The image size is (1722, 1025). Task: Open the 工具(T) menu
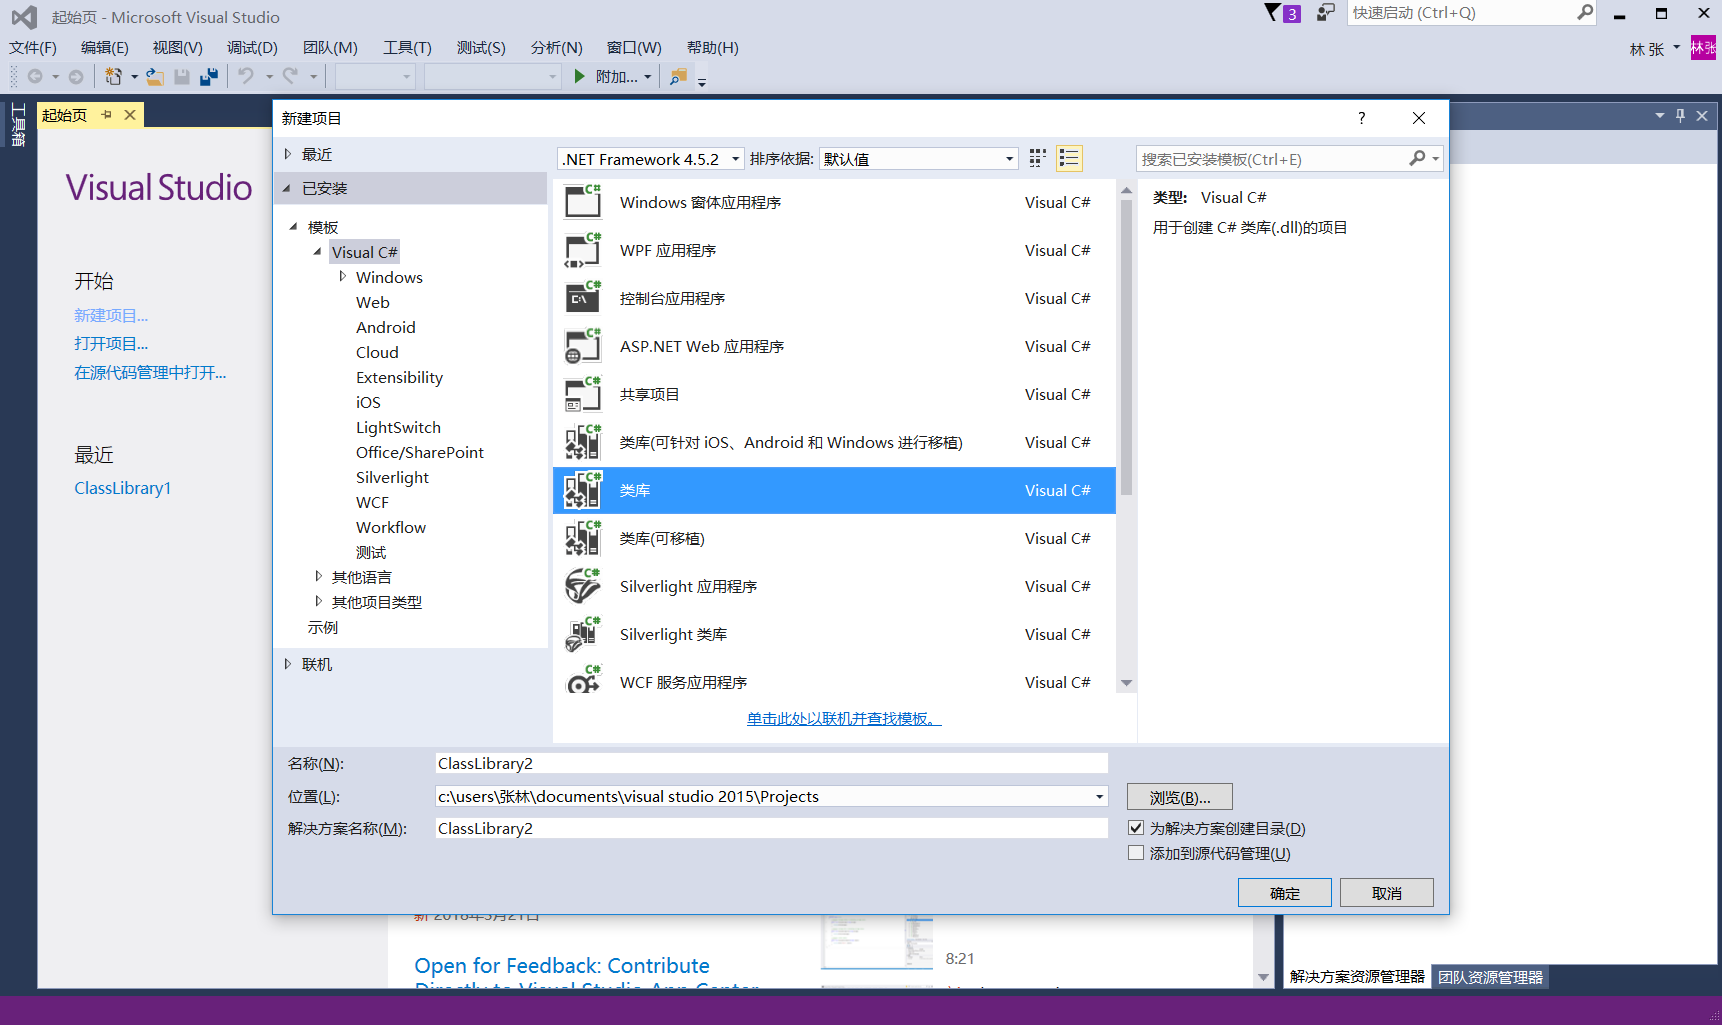(407, 48)
